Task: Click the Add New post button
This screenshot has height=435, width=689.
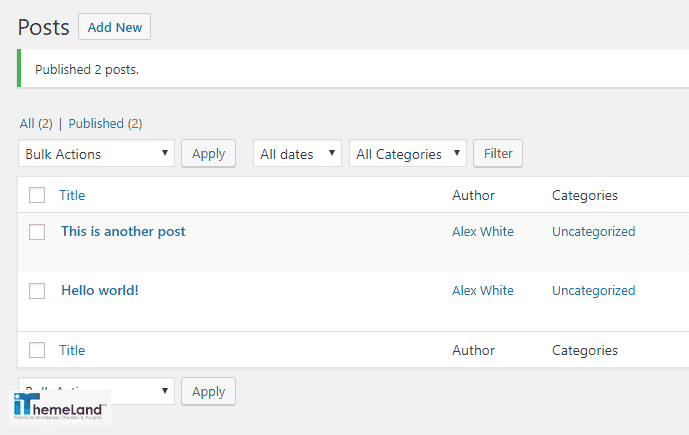Action: (114, 27)
